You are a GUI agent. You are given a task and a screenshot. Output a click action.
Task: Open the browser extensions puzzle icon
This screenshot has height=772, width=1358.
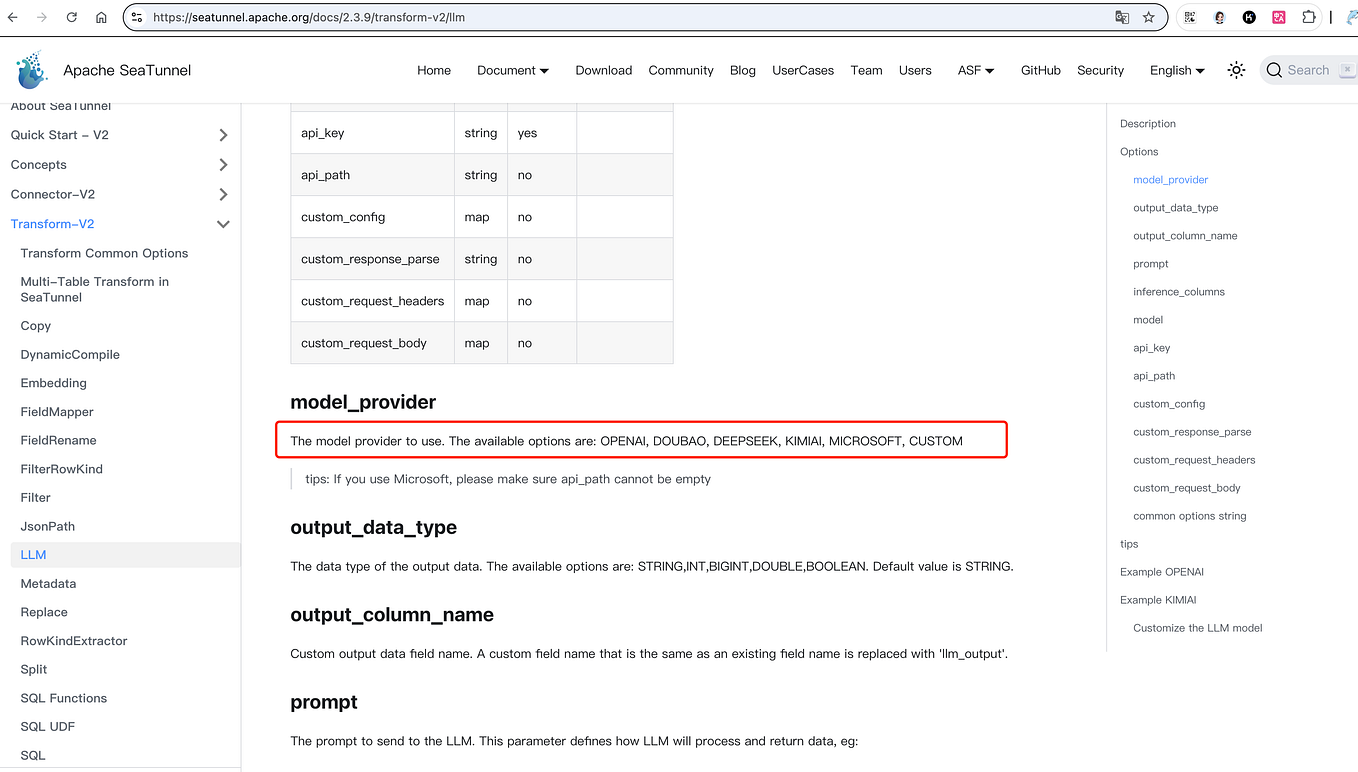coord(1308,17)
